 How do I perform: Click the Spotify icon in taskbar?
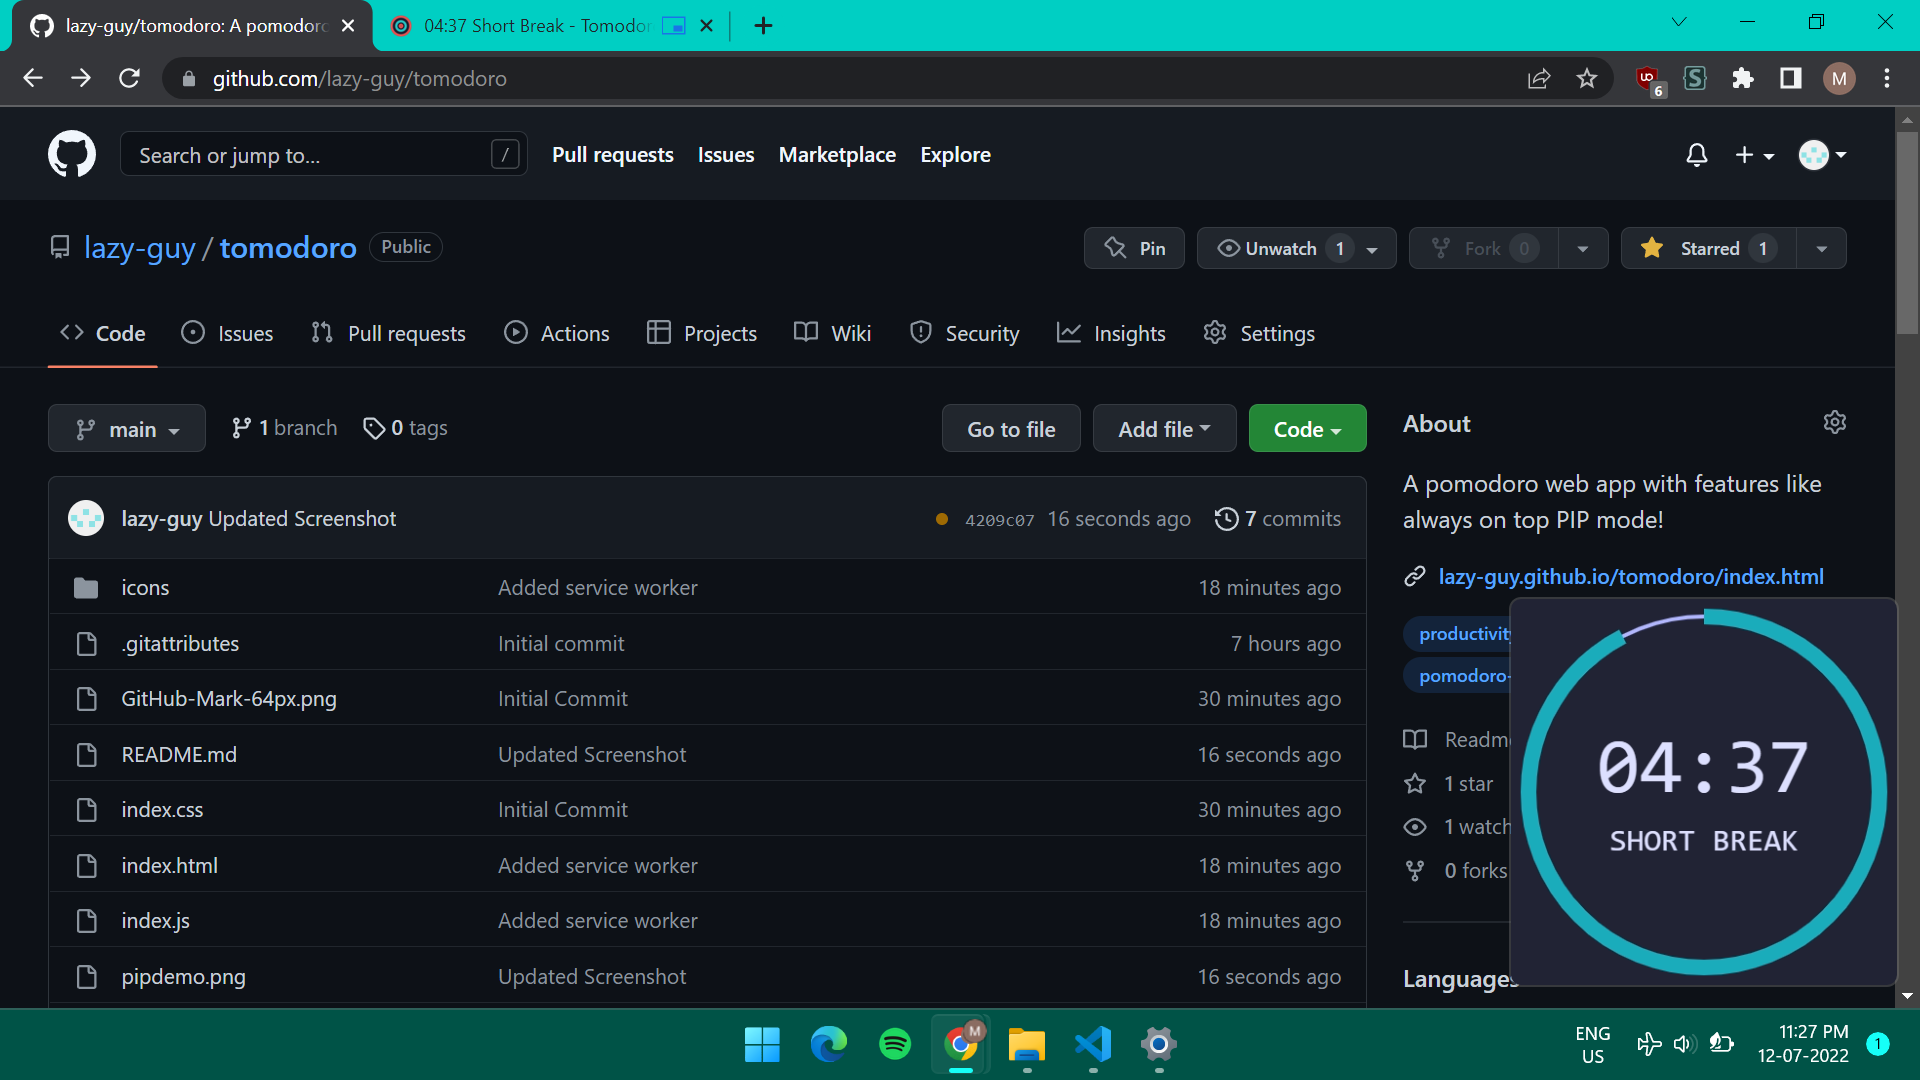tap(897, 1044)
